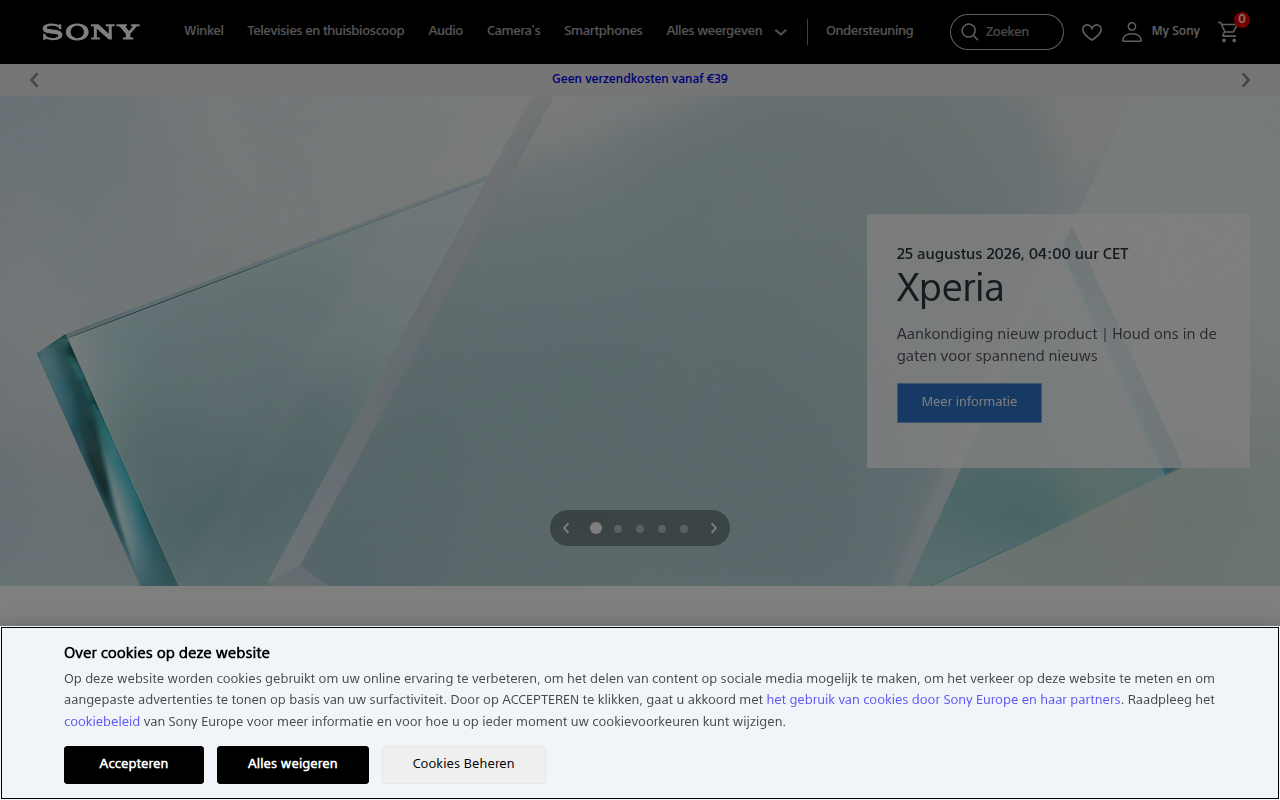
Task: Select the fifth carousel dot
Action: pos(684,529)
